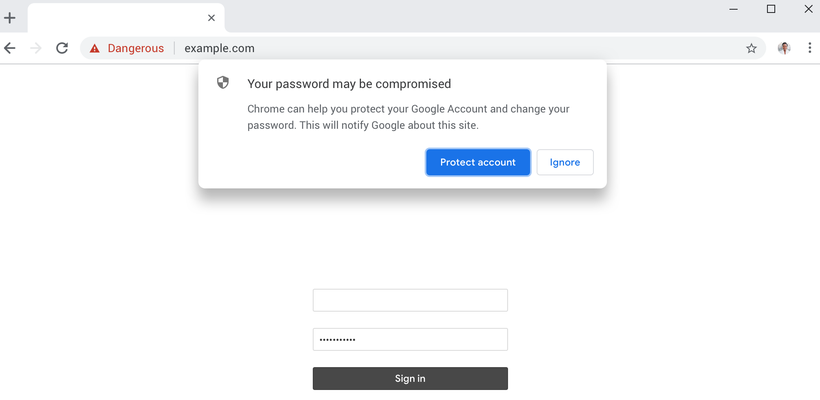Reload the page

(62, 49)
